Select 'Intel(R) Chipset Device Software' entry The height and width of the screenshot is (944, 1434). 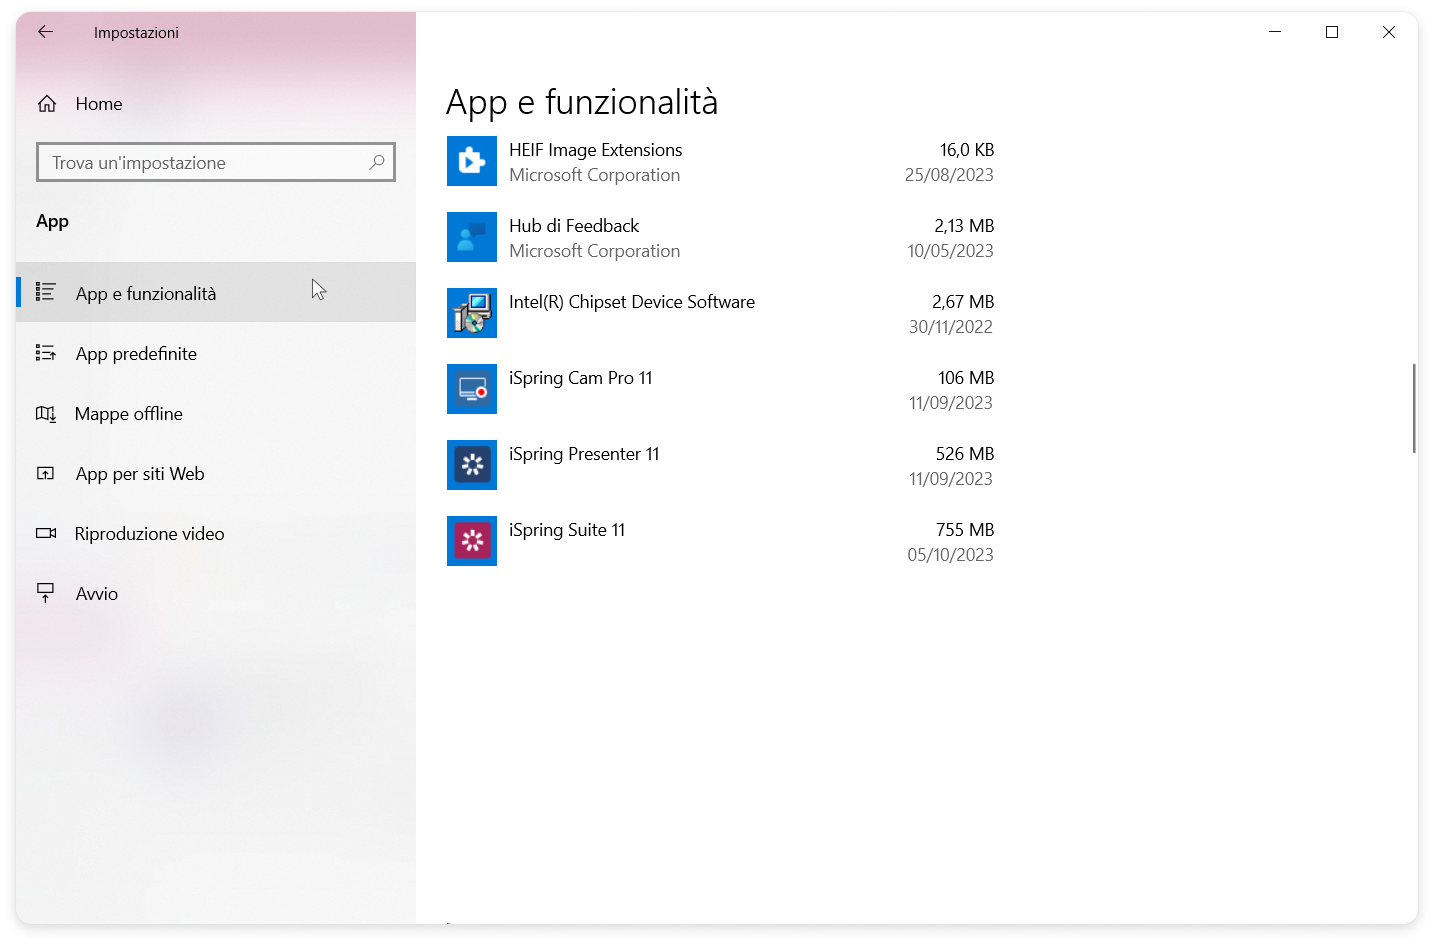click(720, 313)
